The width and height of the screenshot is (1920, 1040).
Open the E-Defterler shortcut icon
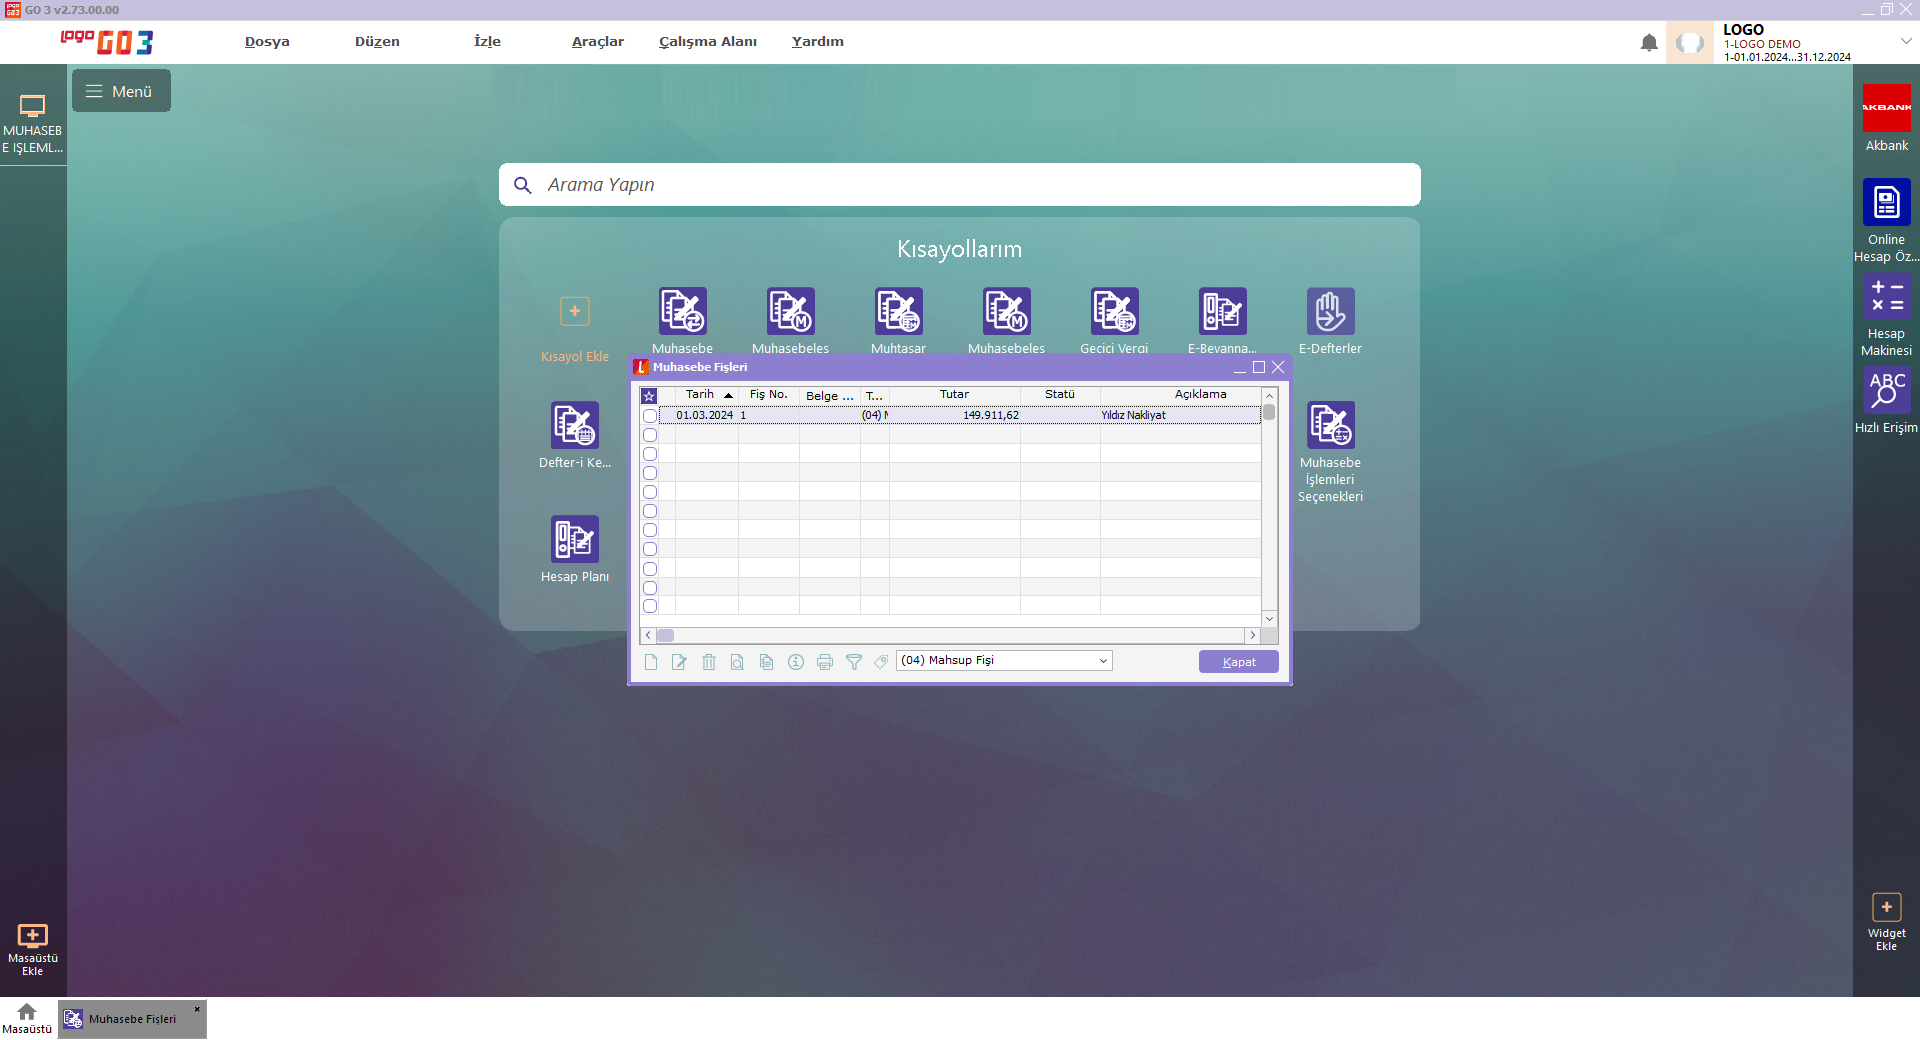[x=1330, y=312]
